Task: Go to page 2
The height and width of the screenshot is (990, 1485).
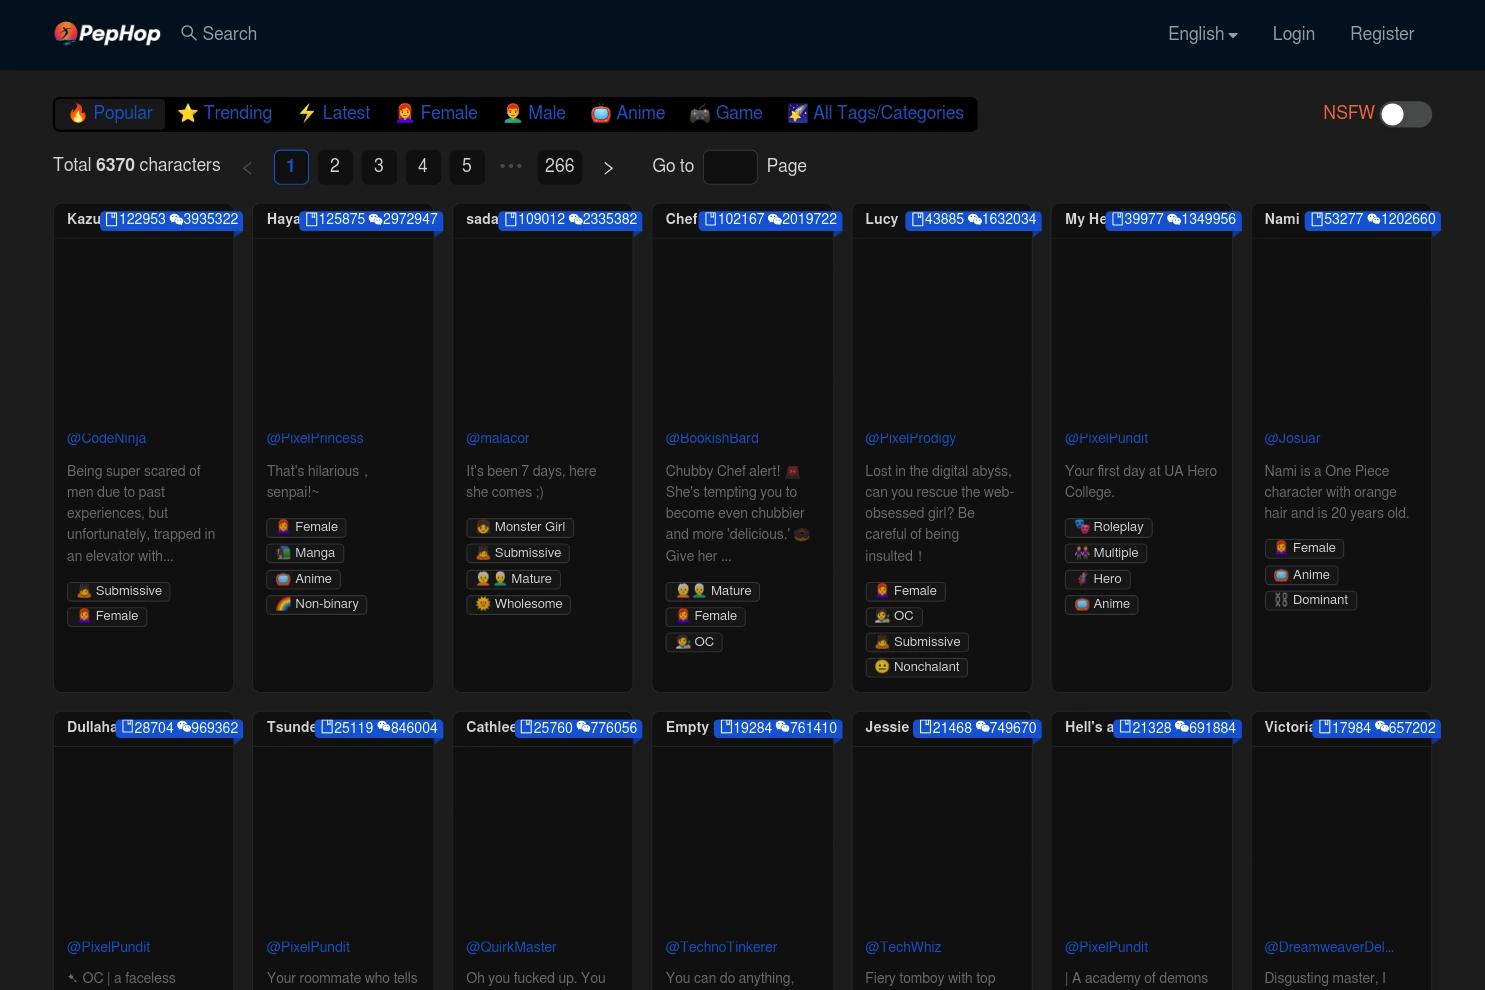Action: (x=335, y=166)
